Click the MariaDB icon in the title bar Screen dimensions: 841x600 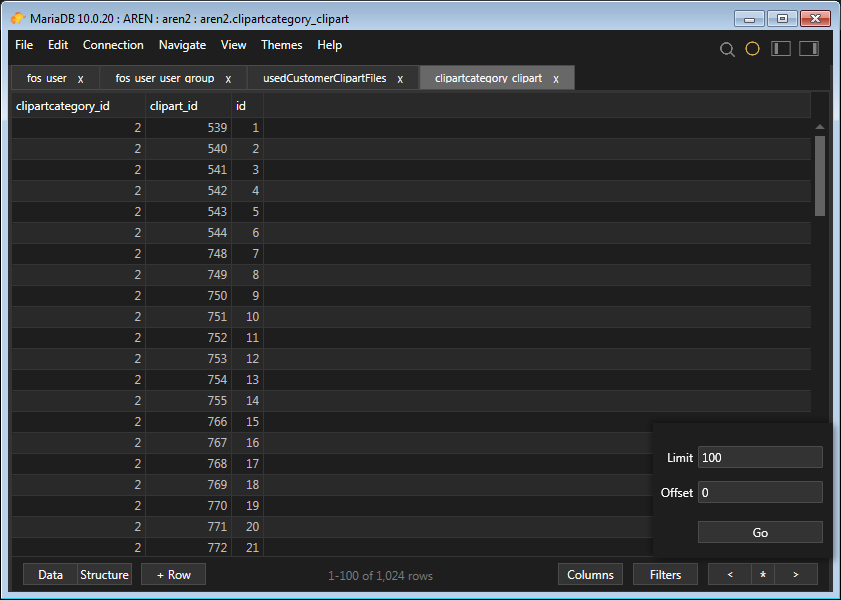(x=17, y=18)
